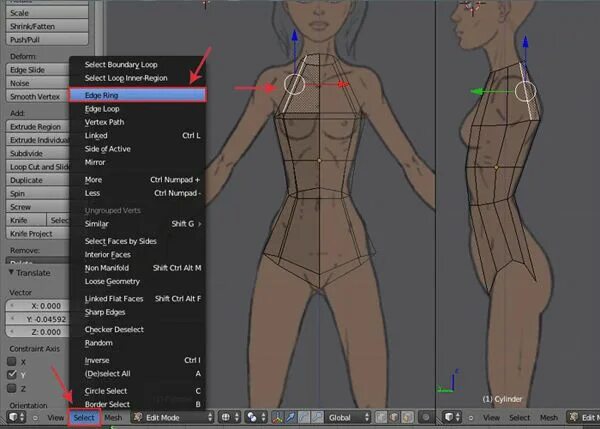600x429 pixels.
Task: Click the Subdivide button
Action: click(x=38, y=153)
